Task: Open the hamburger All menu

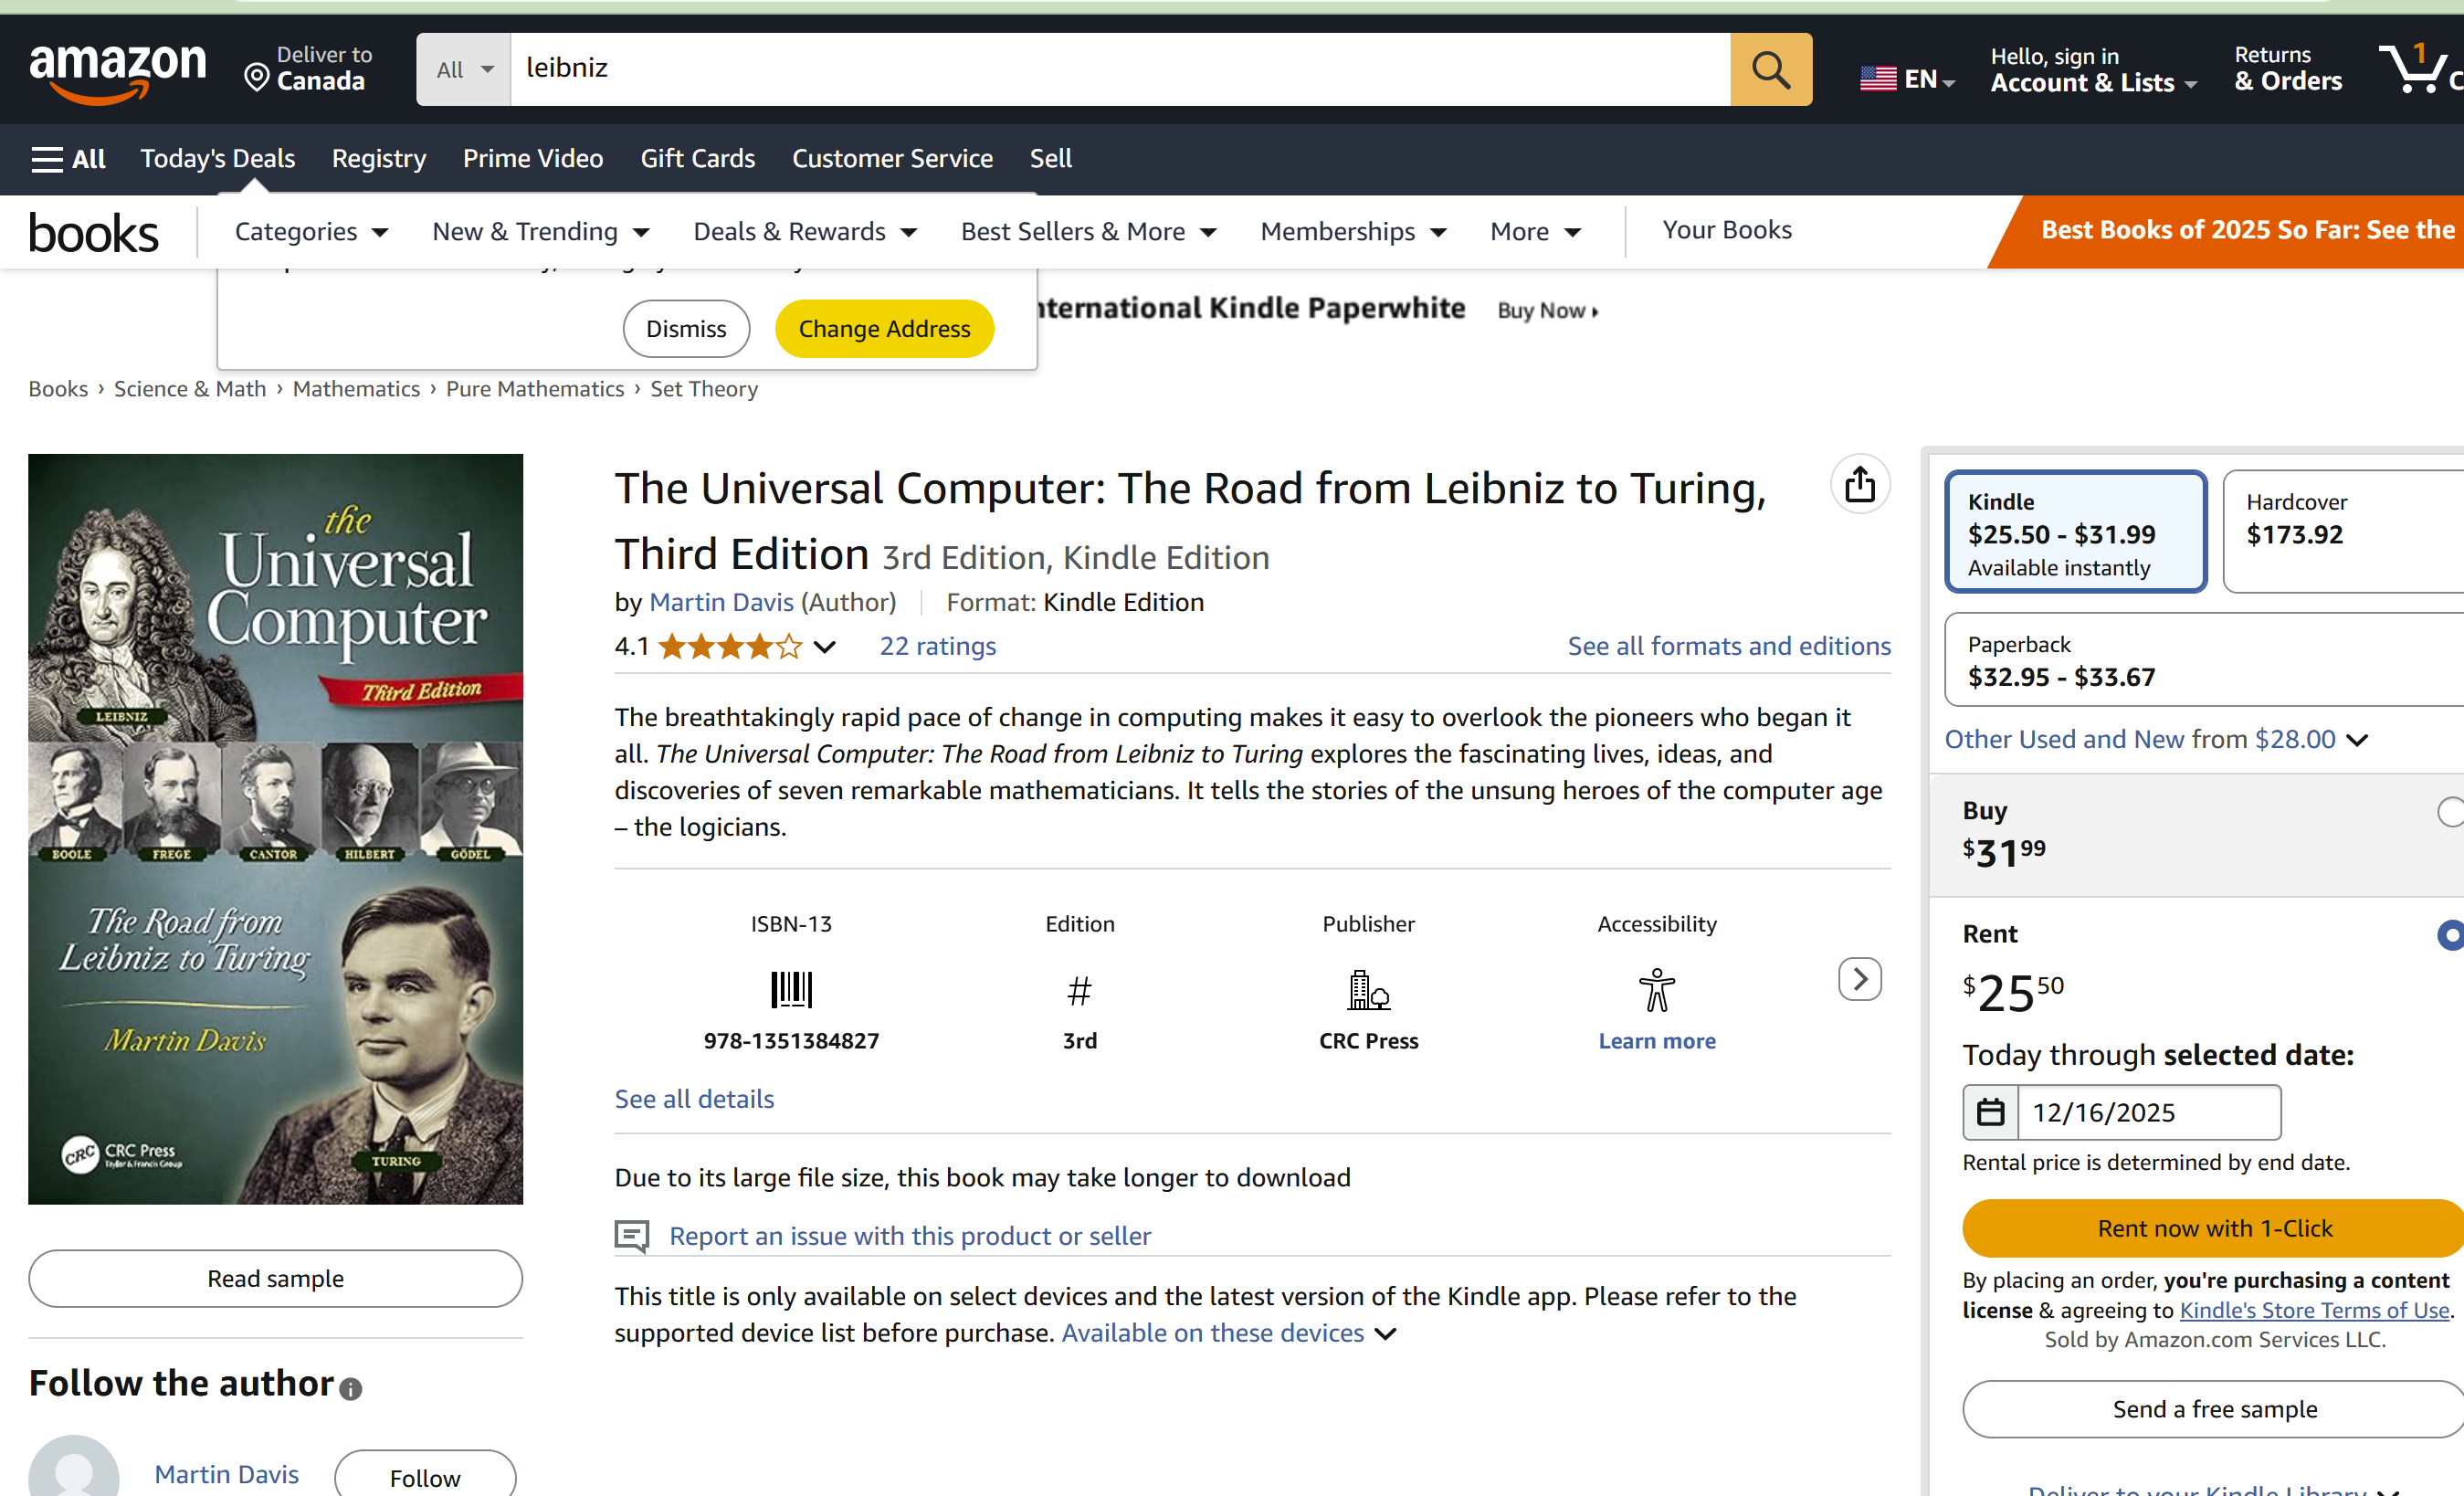Action: (68, 158)
